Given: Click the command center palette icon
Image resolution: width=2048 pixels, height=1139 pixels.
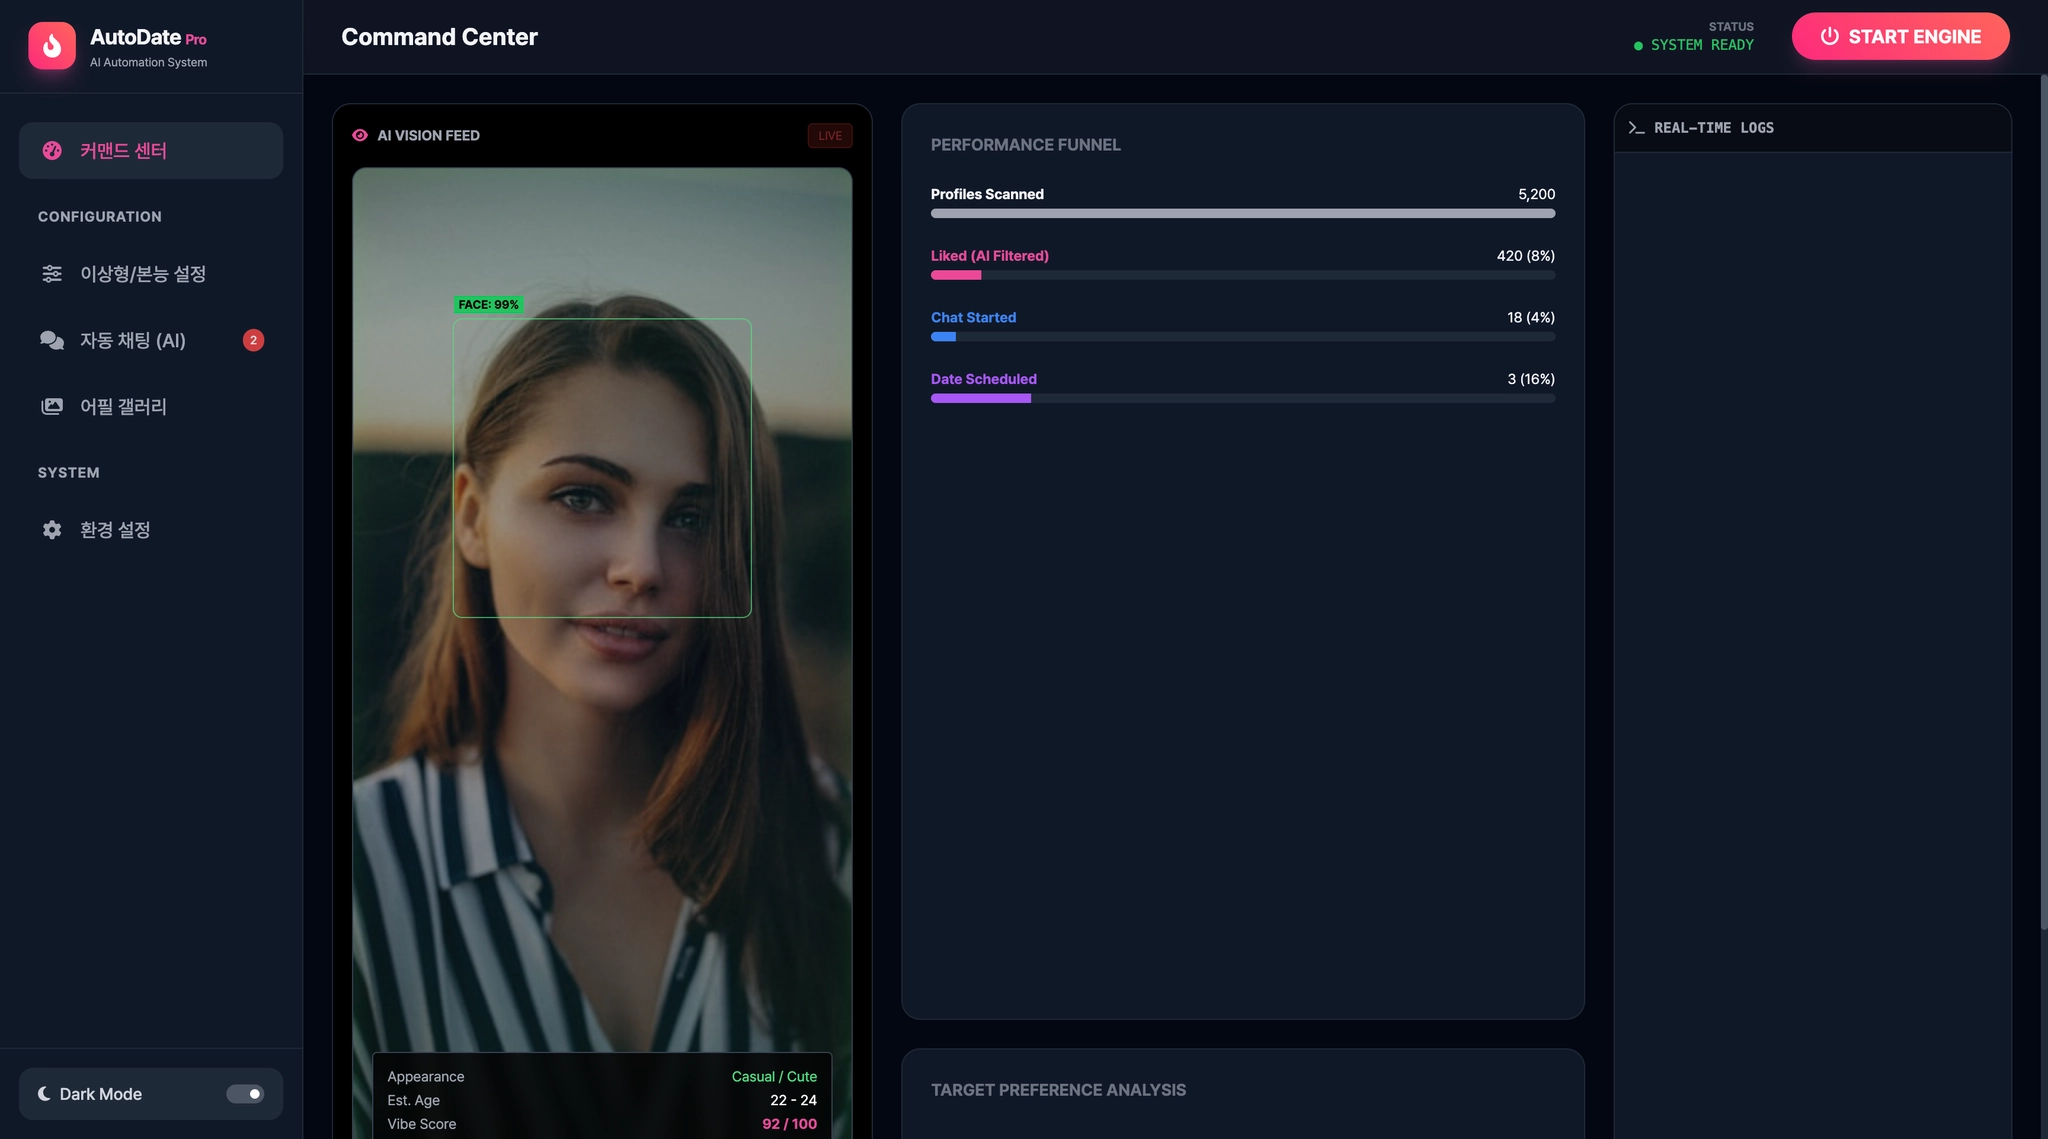Looking at the screenshot, I should [x=52, y=151].
